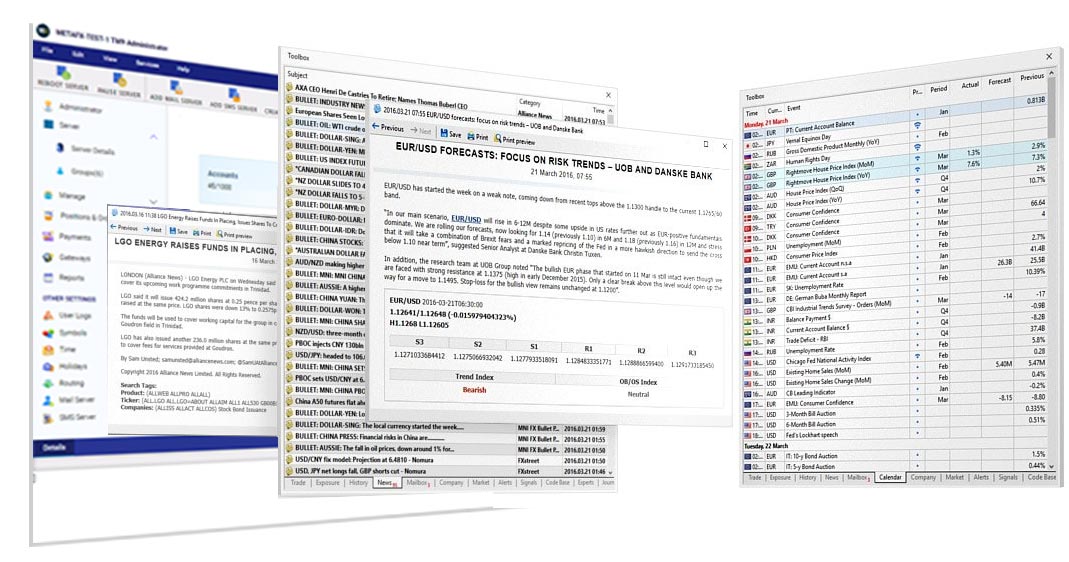Select the USD, JPY net longs fall news row
The image size is (1069, 562).
[448, 471]
